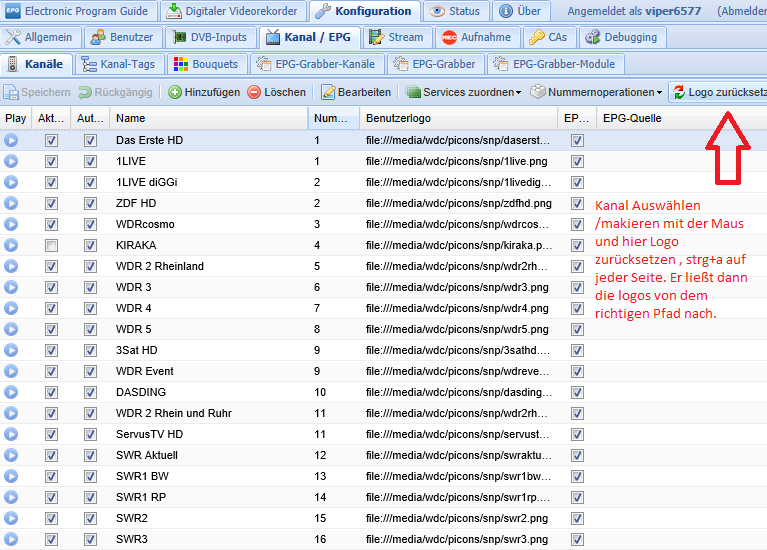Open the CAs tab
This screenshot has height=550, width=767.
coord(549,37)
